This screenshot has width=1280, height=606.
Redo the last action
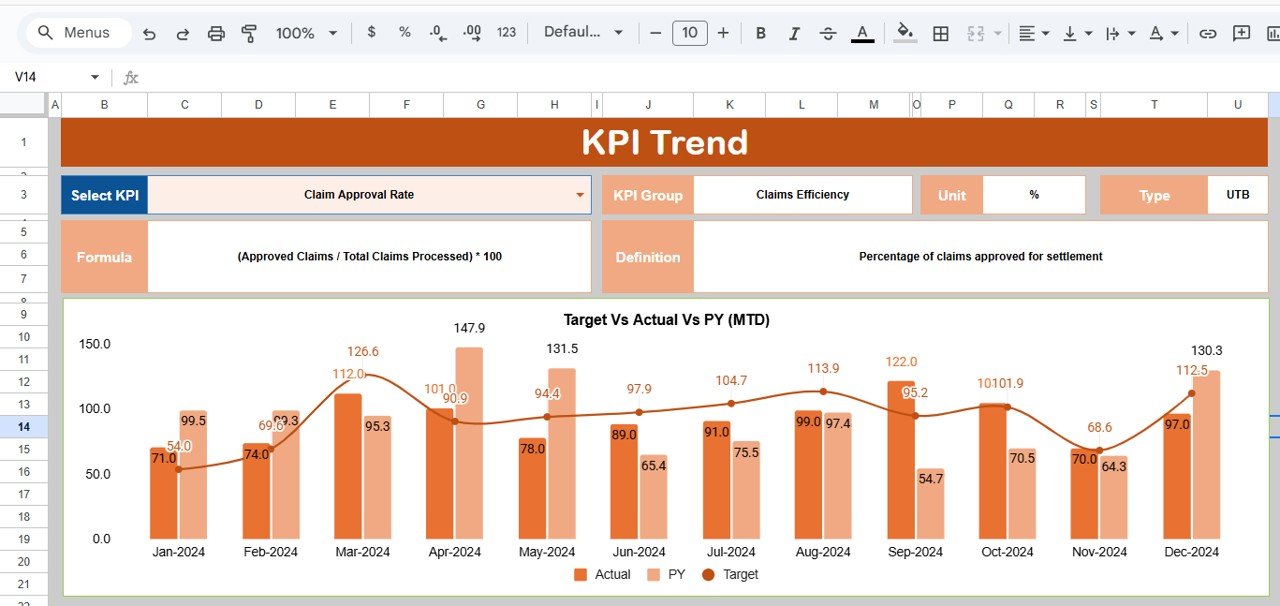(182, 33)
